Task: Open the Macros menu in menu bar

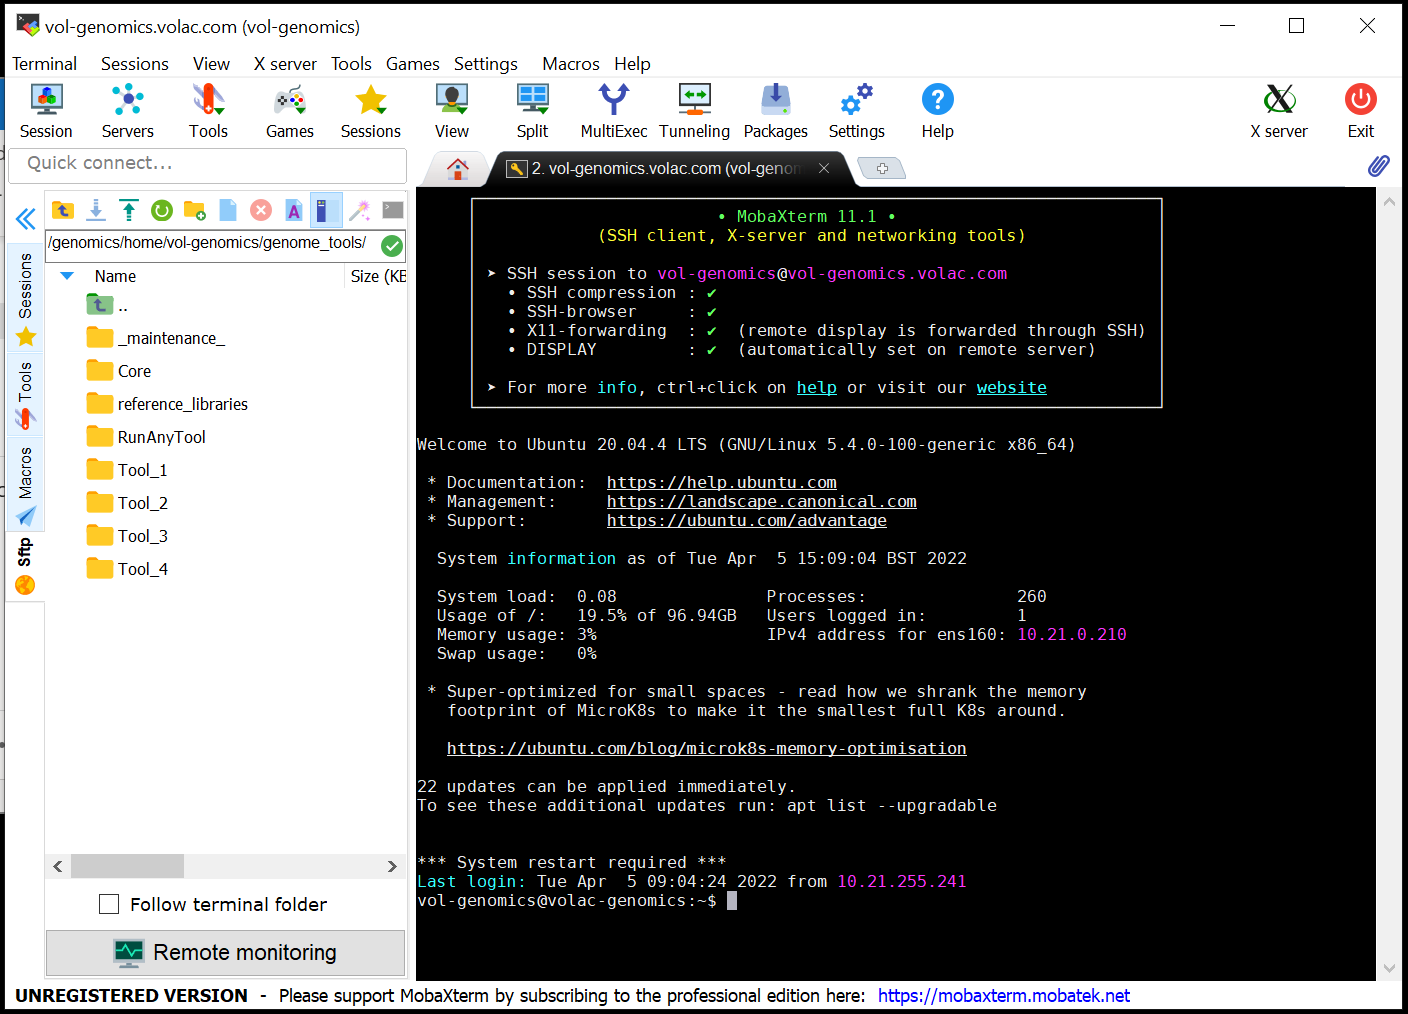Action: click(x=571, y=64)
